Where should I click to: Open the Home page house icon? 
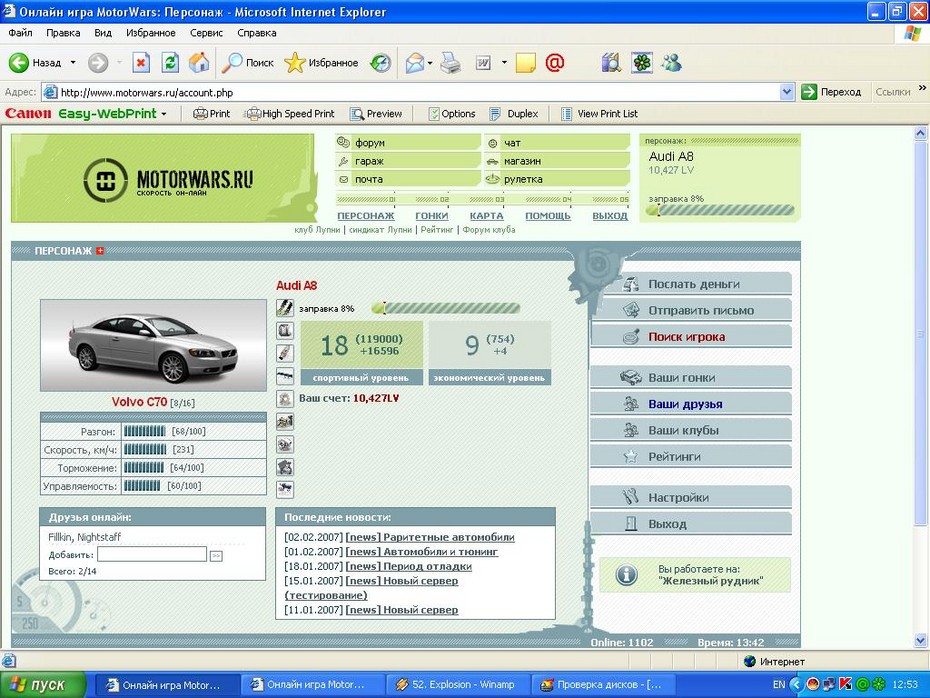click(x=199, y=62)
